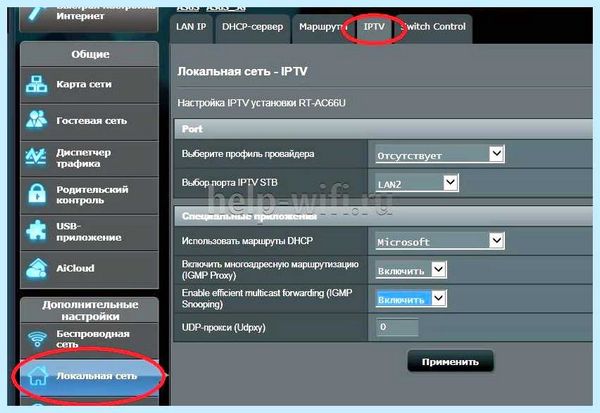Screen dimensions: 600x413
Task: Click the UDP proxy (Udpxy) input field
Action: [397, 327]
